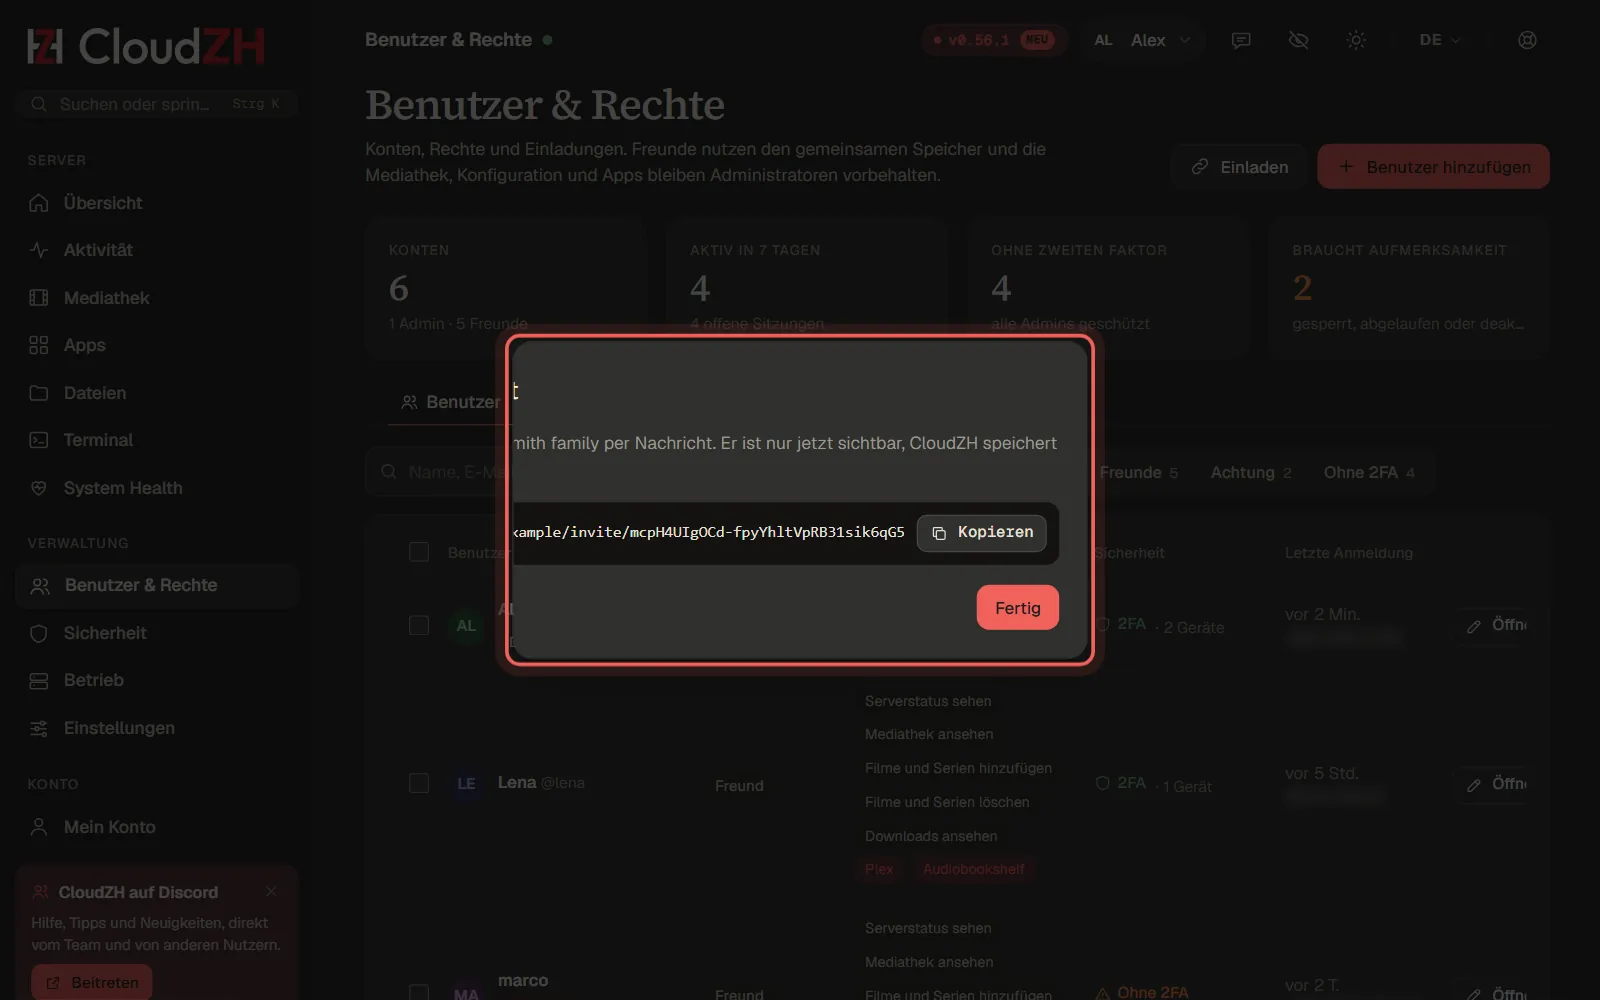Click the Audiobookshelf app tag

click(974, 869)
